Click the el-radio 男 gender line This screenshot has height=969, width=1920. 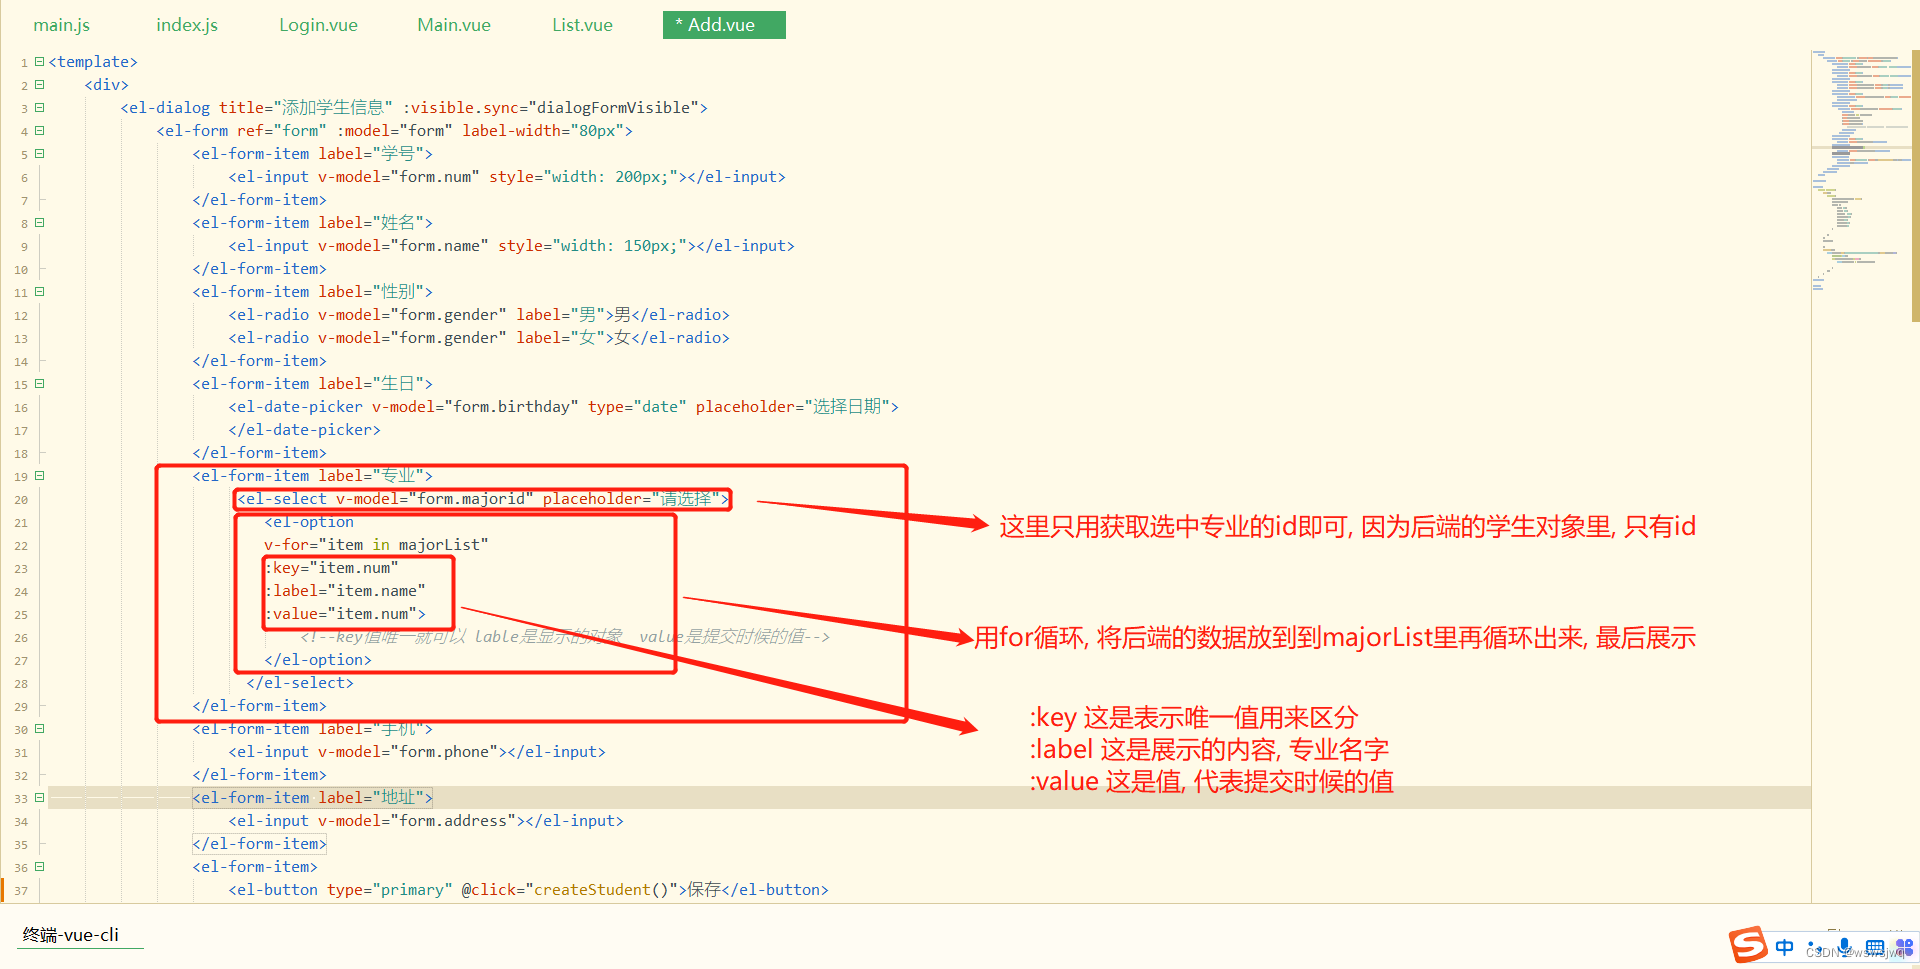click(479, 315)
